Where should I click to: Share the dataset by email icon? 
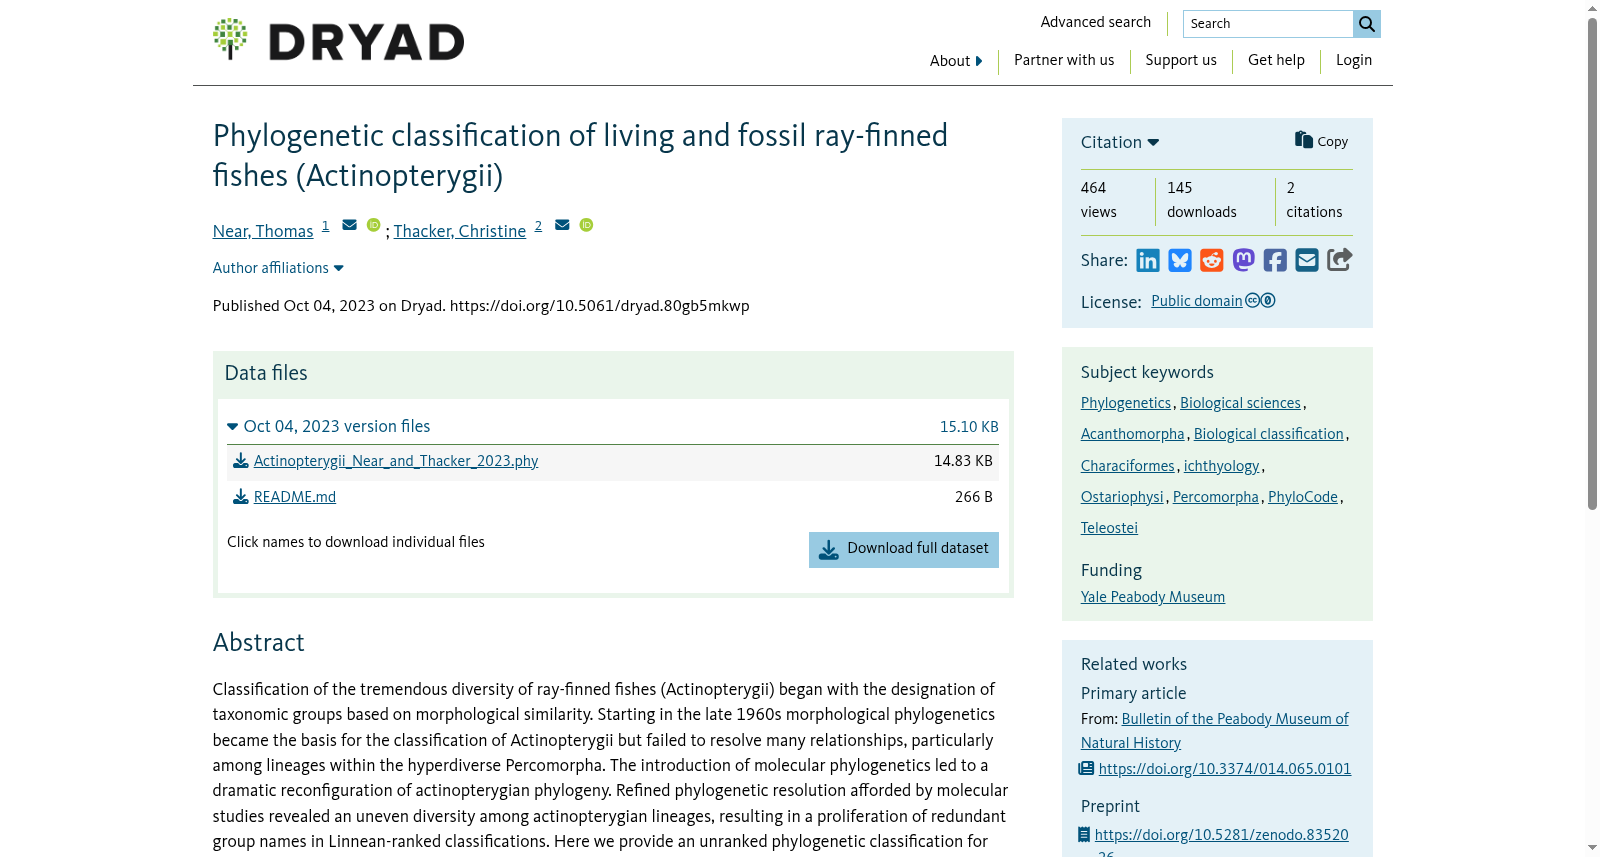coord(1307,261)
